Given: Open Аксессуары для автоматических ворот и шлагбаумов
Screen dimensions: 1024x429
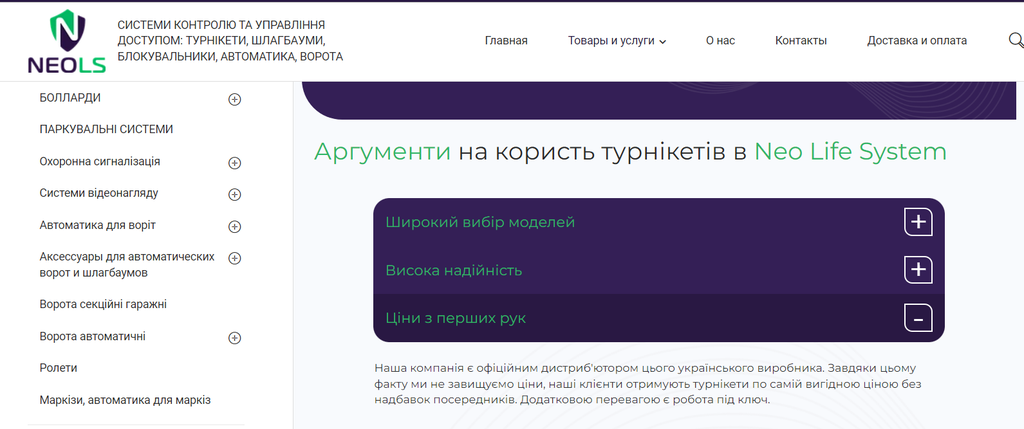Looking at the screenshot, I should point(127,264).
